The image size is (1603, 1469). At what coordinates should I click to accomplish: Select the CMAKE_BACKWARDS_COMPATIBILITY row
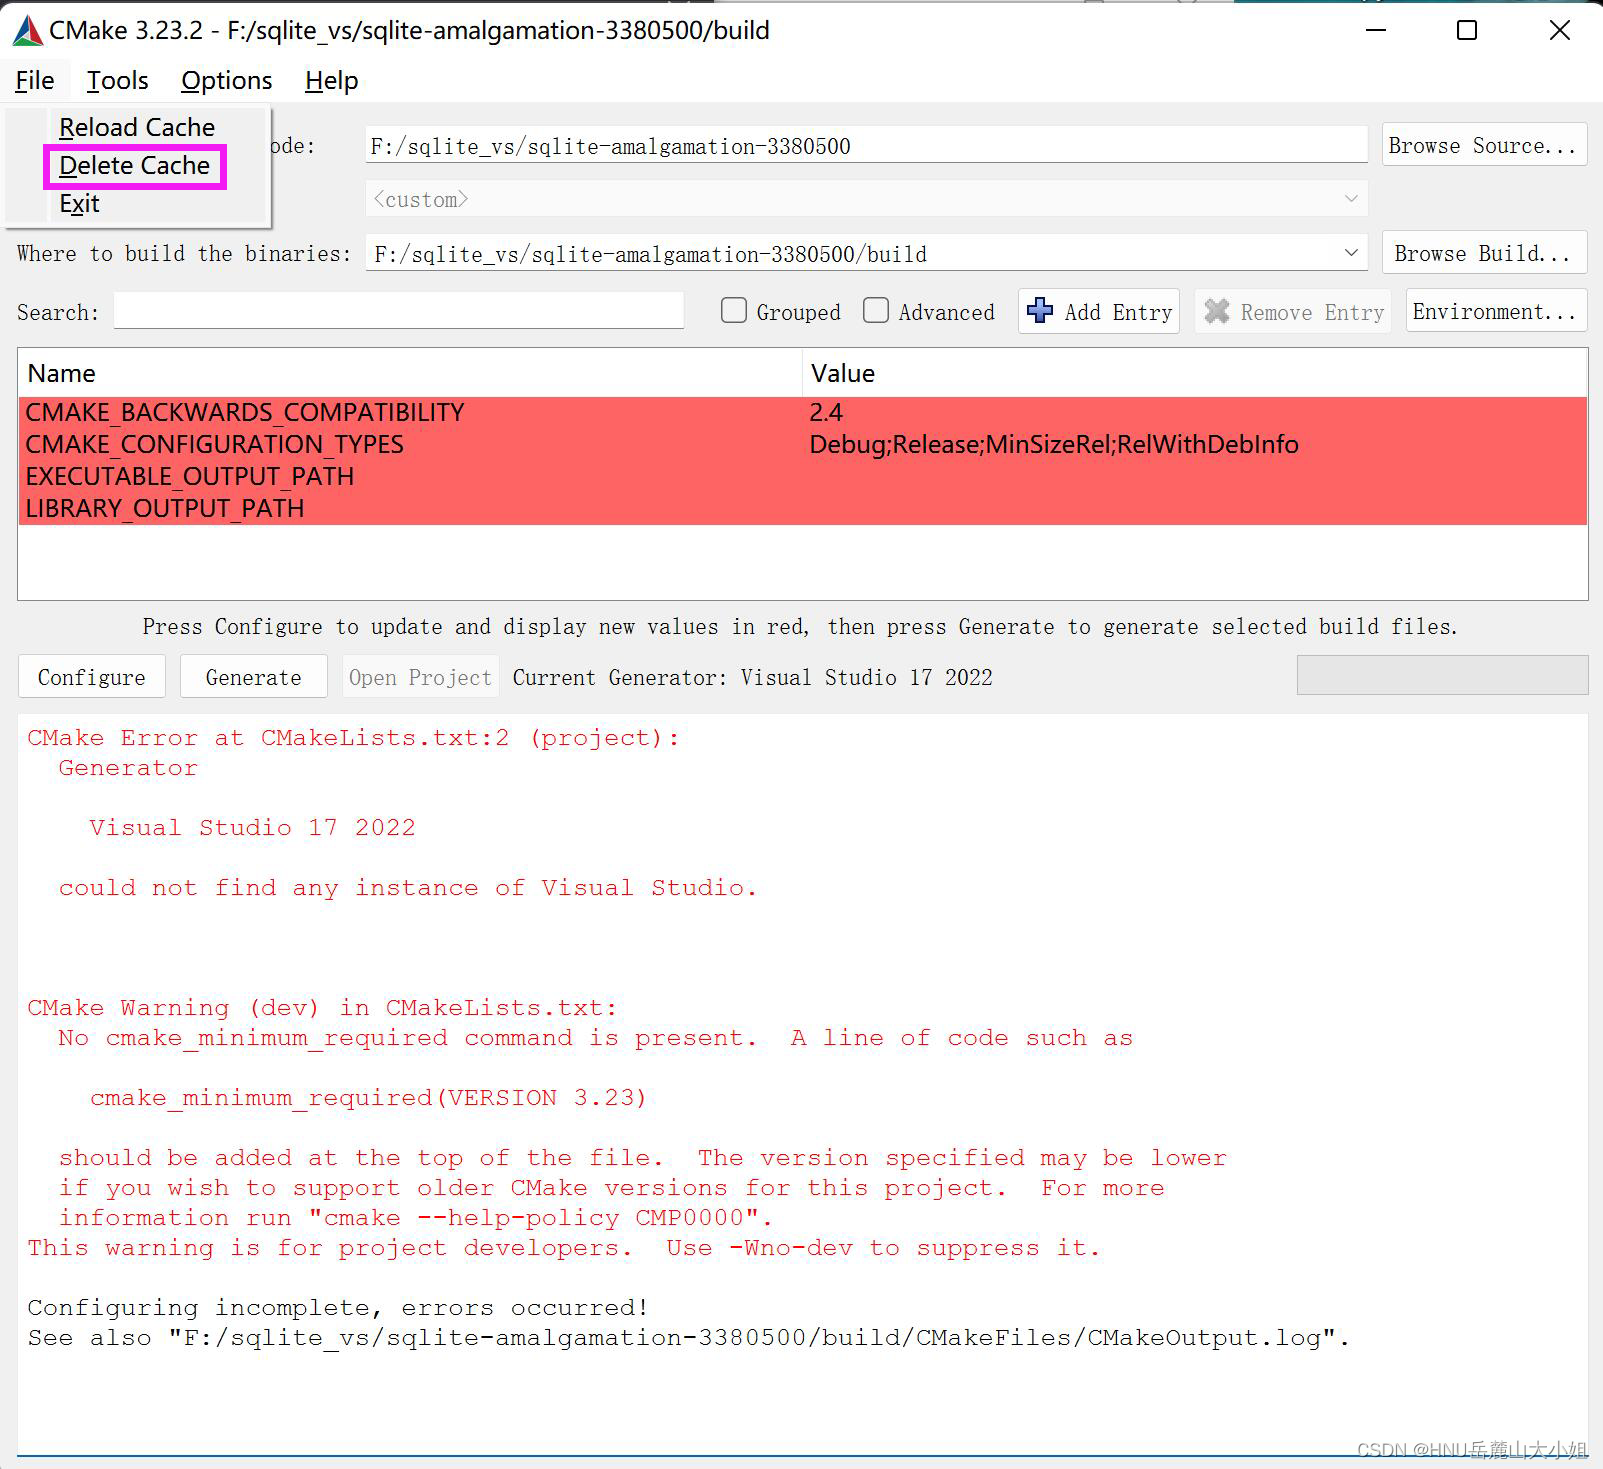tap(802, 412)
